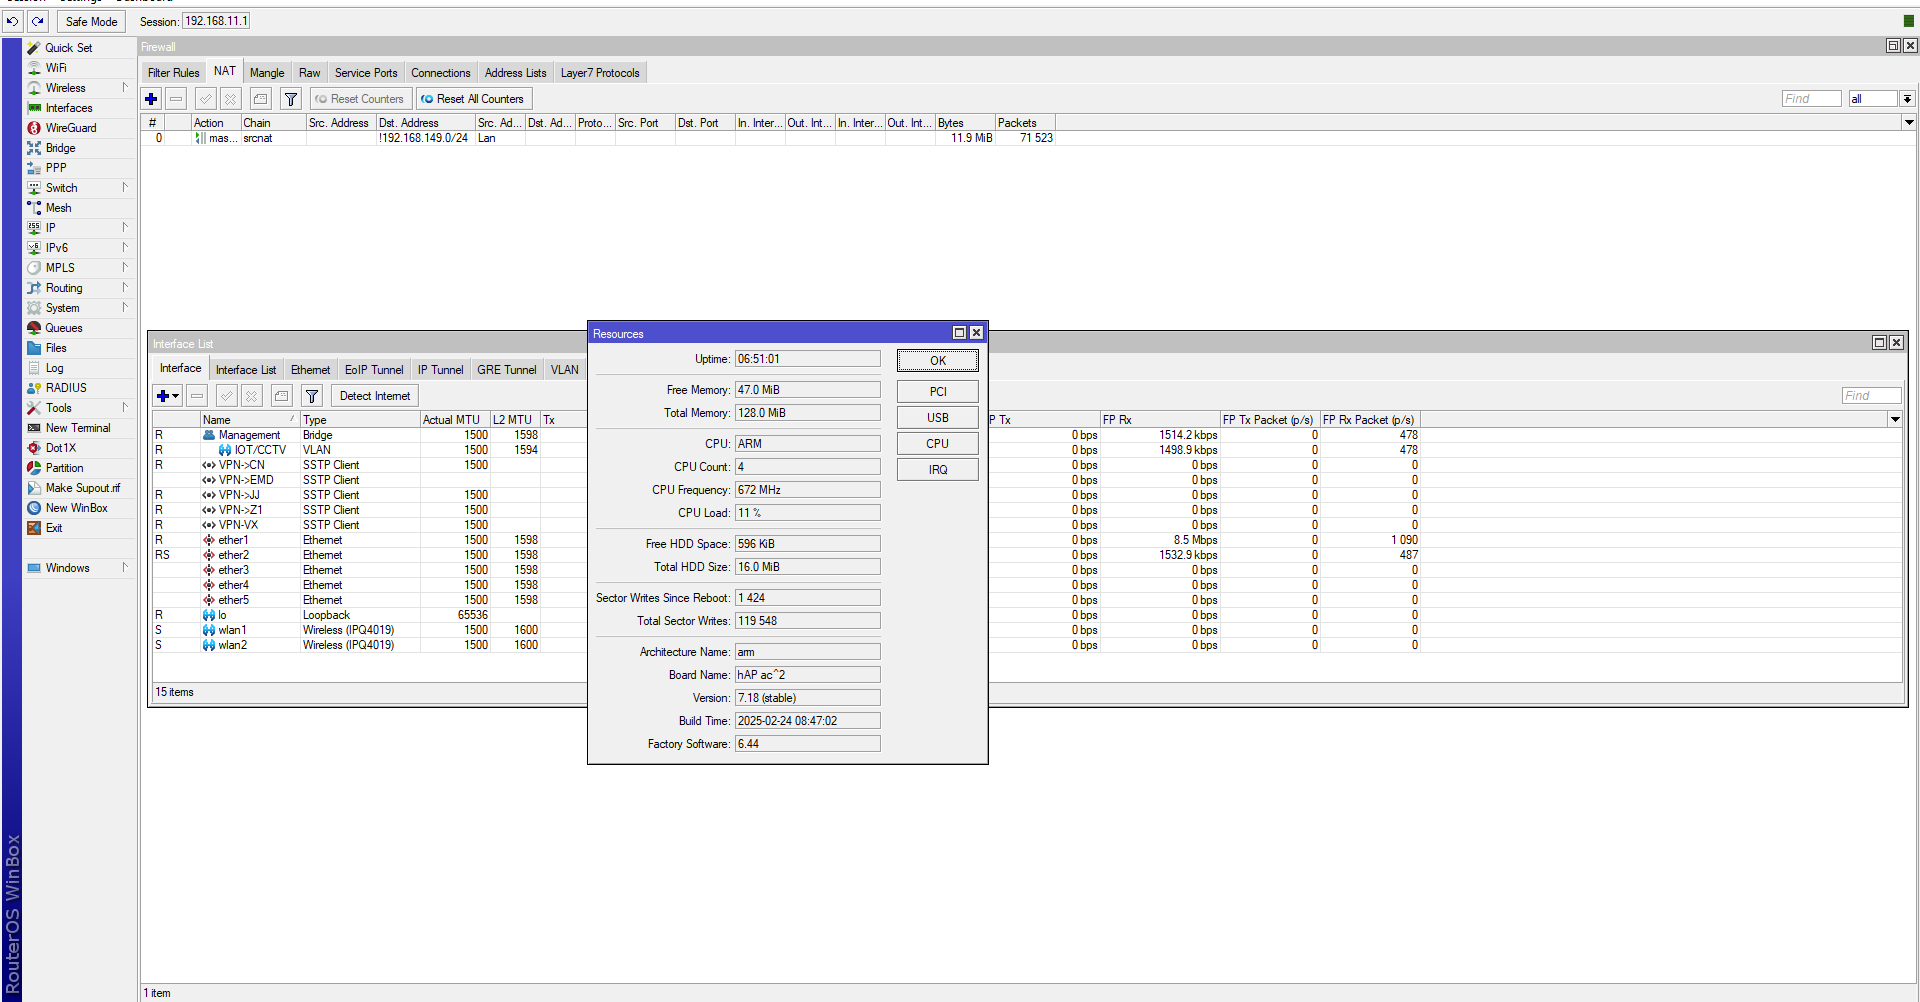Expand the IPv6 submenu
The width and height of the screenshot is (1920, 1002).
click(x=57, y=248)
